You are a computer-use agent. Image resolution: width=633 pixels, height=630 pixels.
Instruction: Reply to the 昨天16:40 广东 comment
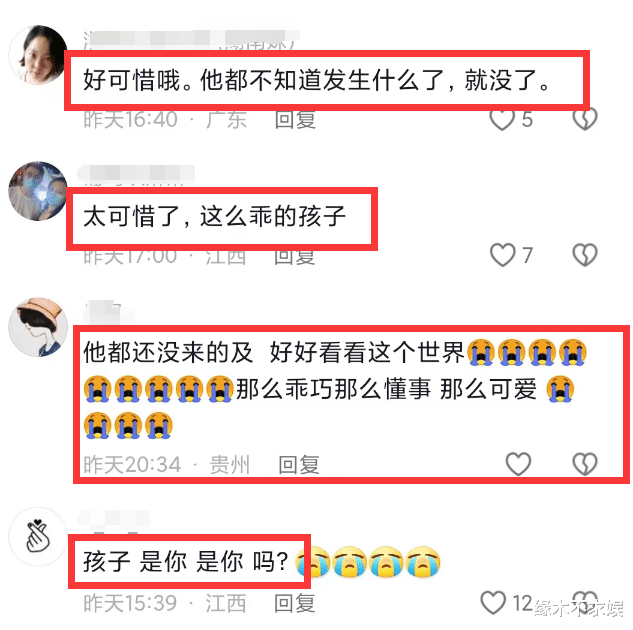pos(295,120)
